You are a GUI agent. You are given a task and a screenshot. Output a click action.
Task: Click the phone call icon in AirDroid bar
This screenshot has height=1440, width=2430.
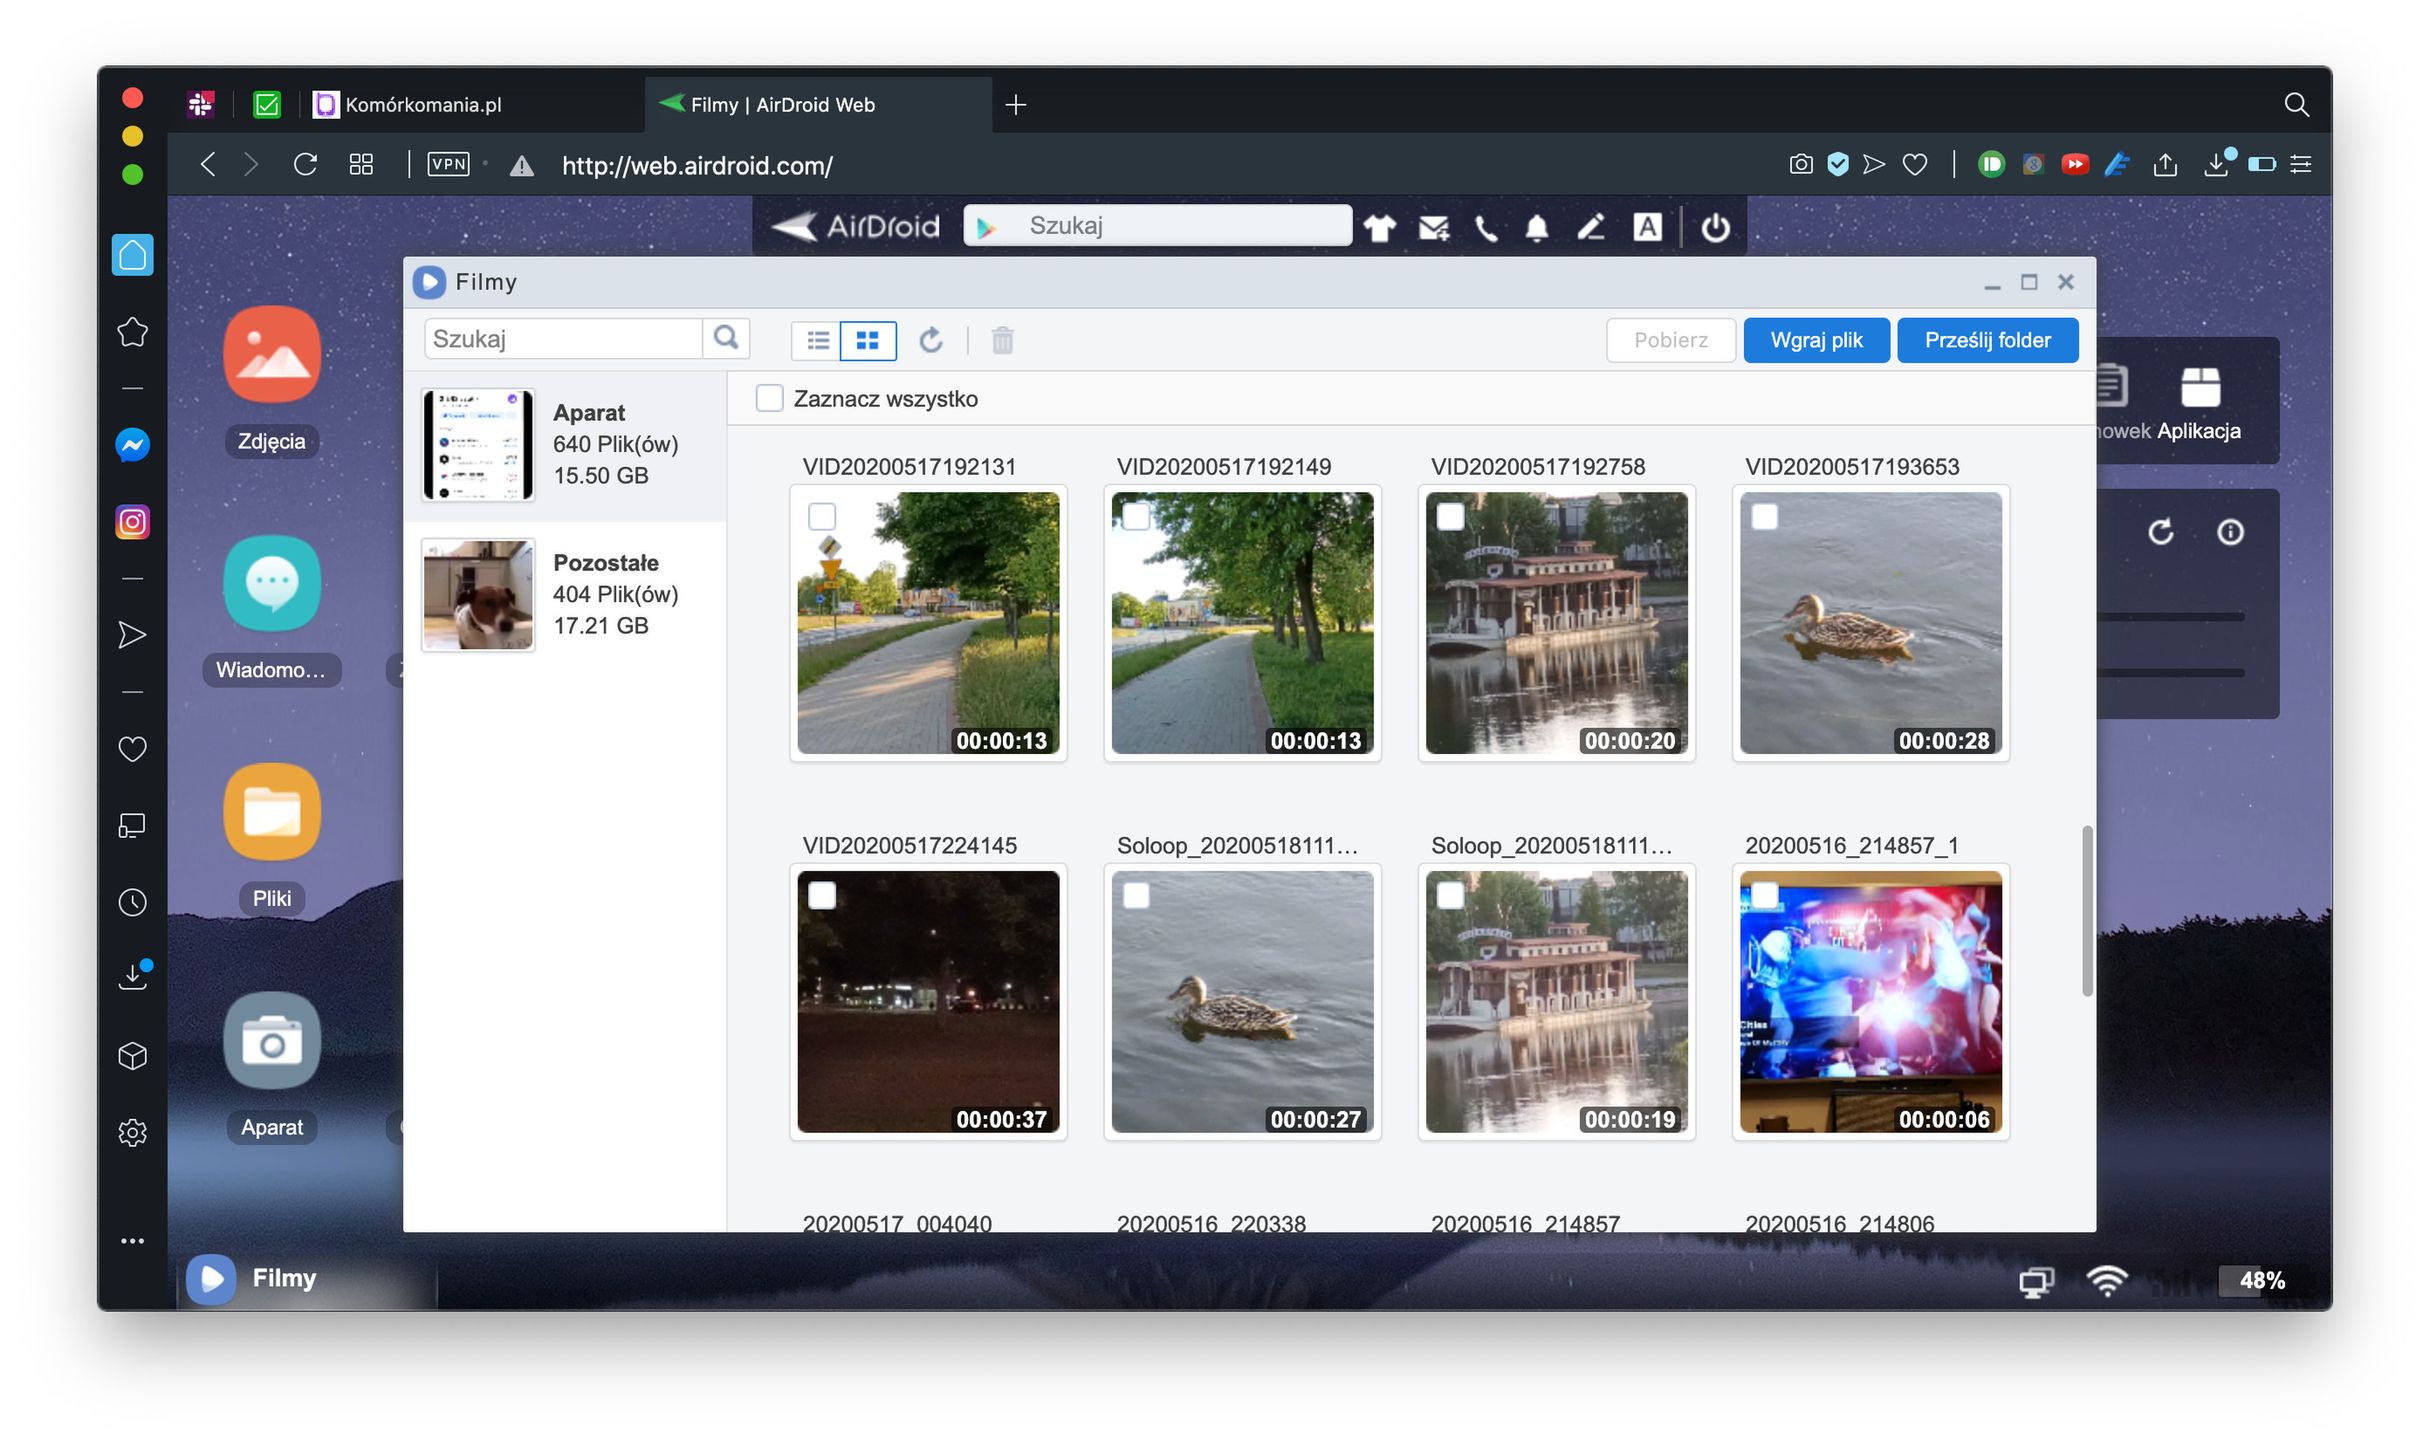click(1486, 228)
